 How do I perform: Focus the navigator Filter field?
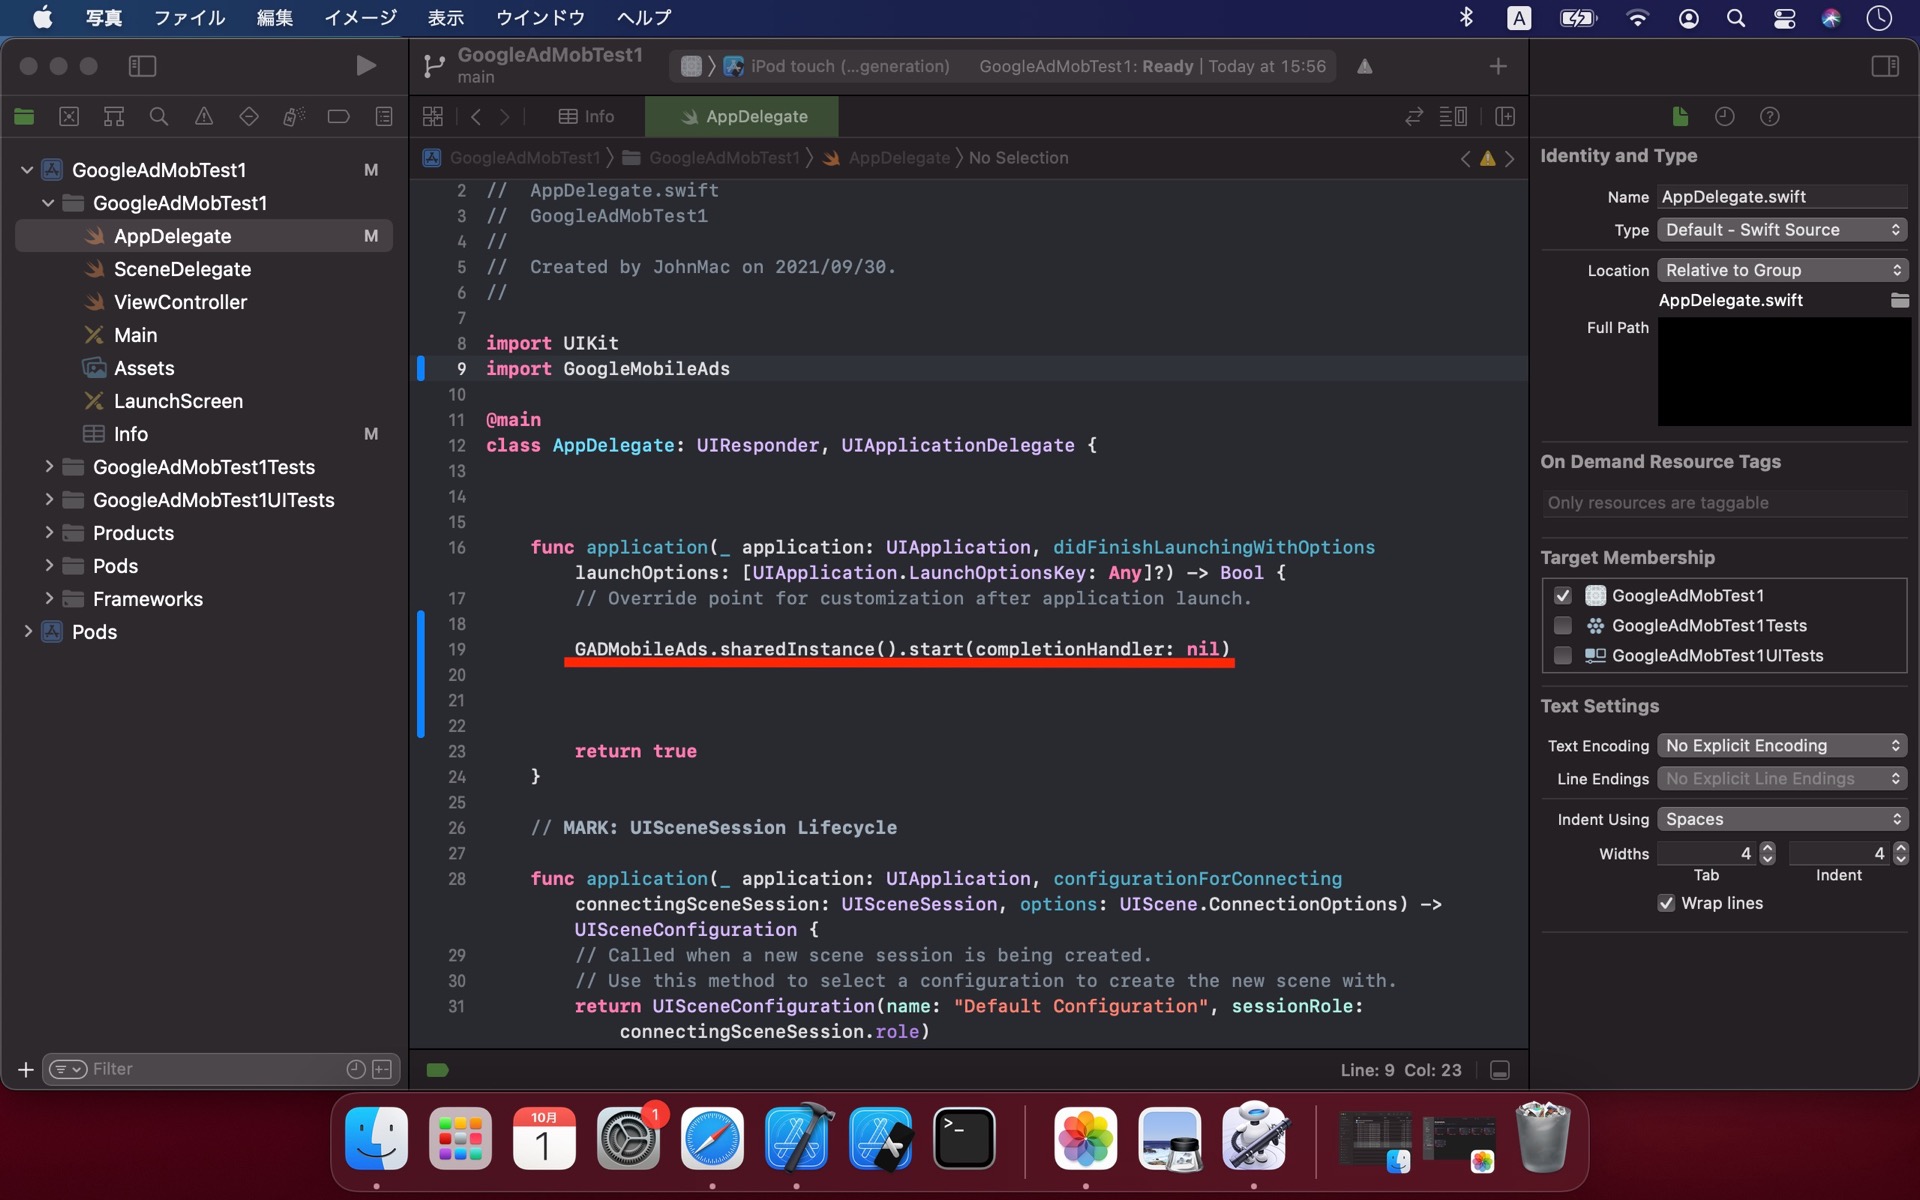(215, 1069)
